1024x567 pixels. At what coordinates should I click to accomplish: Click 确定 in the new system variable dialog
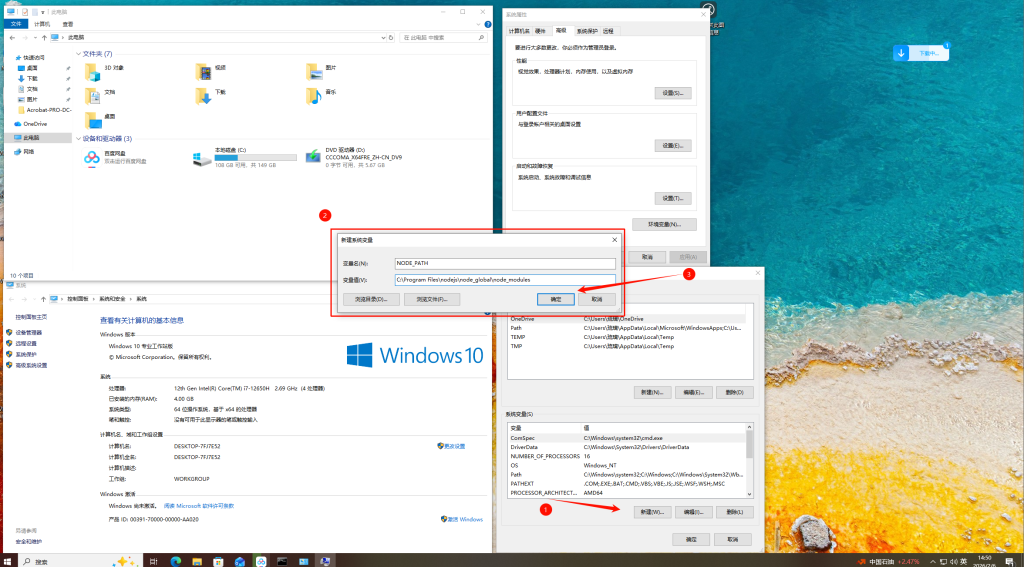coord(556,299)
